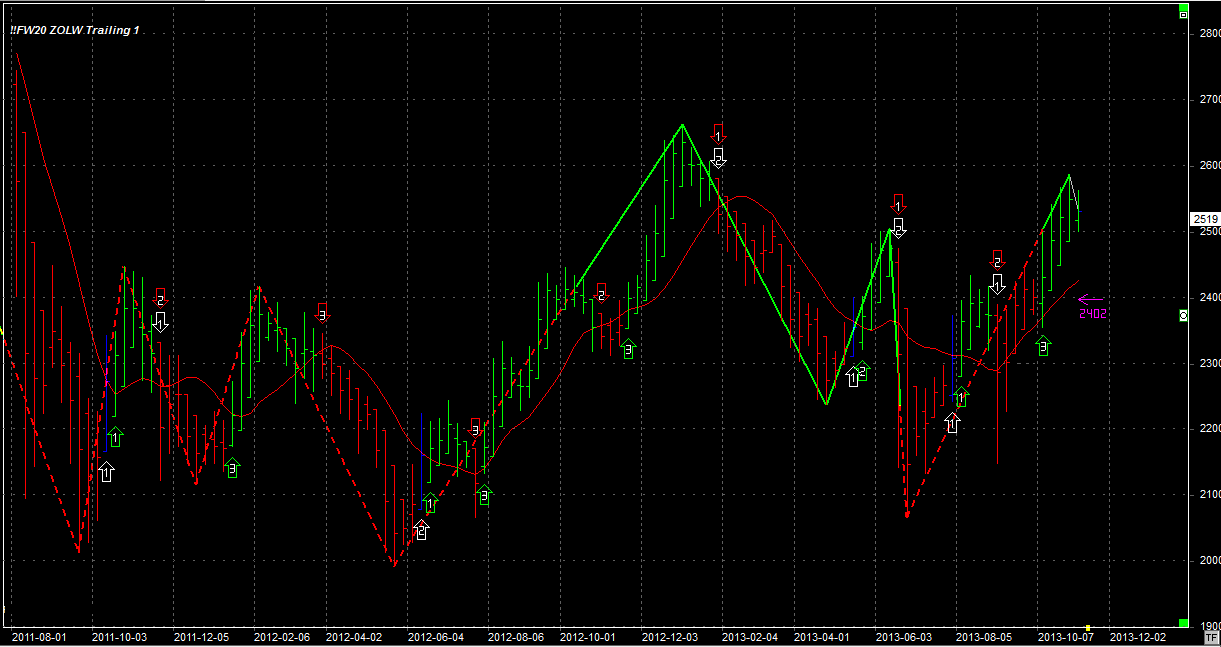The image size is (1221, 647).
Task: Click the green square at chart's bottom-right corner
Action: click(1184, 622)
